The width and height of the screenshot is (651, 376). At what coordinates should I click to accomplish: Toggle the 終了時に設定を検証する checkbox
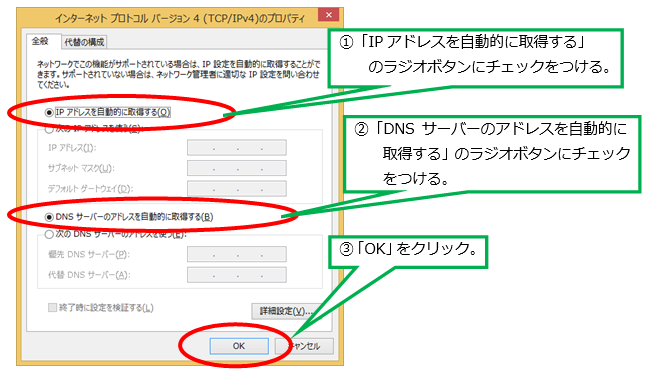[52, 308]
